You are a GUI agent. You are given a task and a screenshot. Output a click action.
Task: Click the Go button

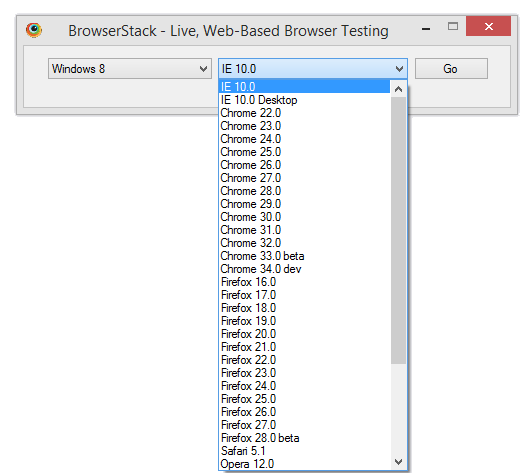click(451, 69)
